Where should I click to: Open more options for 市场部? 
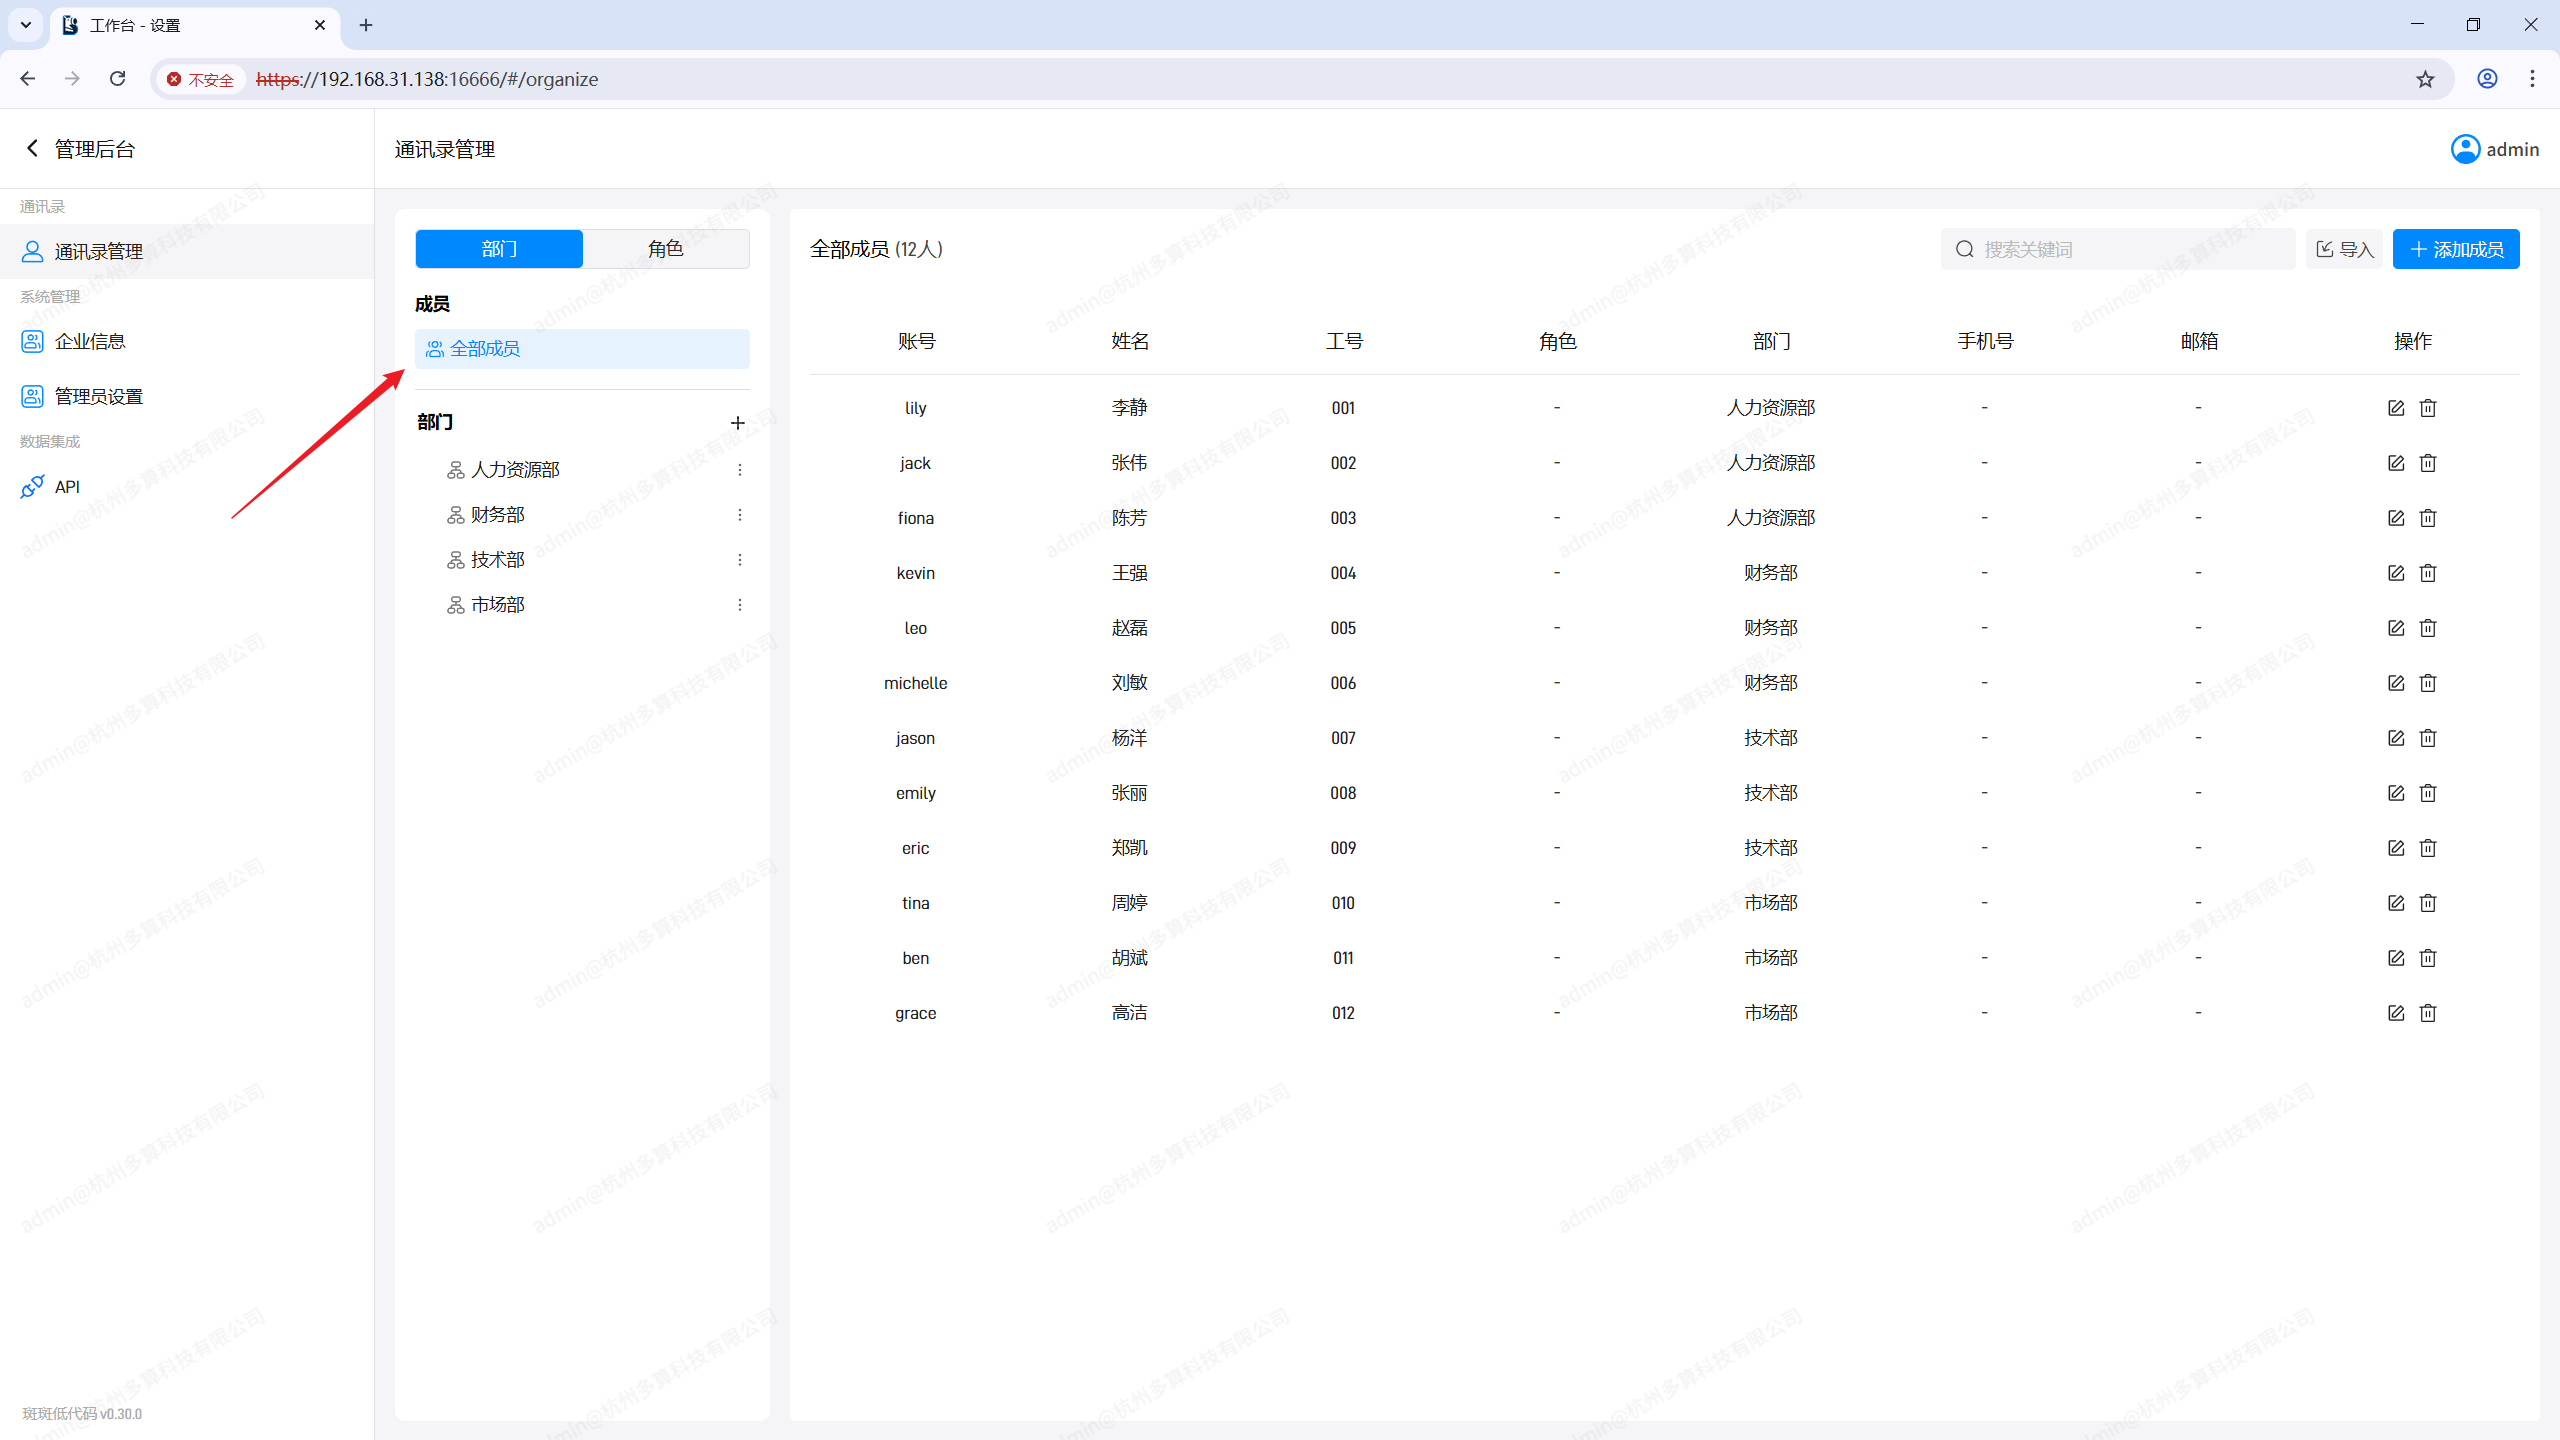(740, 605)
